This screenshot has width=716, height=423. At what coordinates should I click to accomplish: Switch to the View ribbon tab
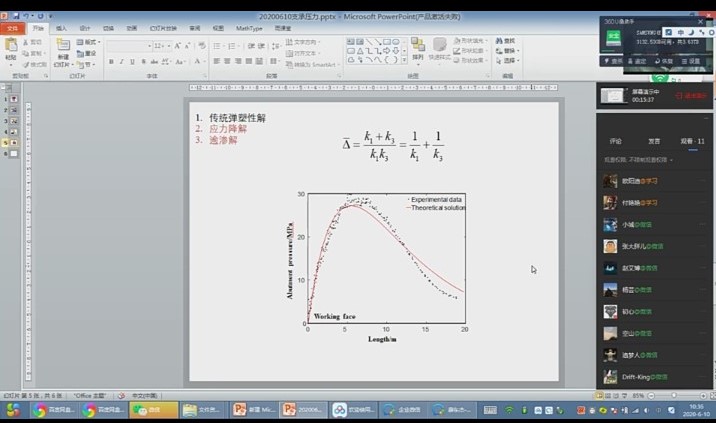(218, 28)
